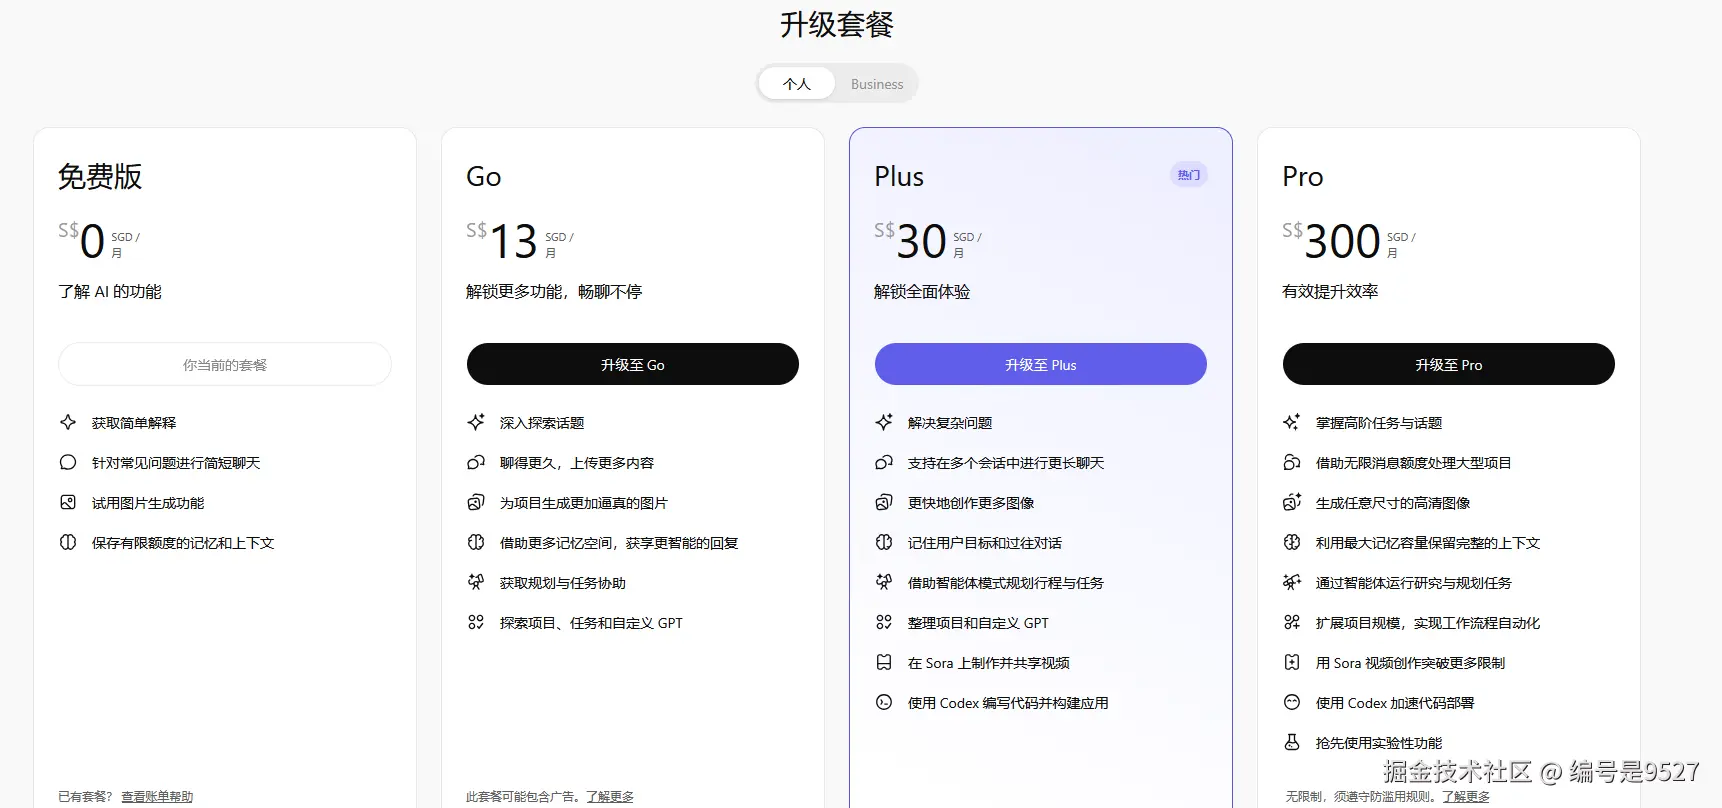The image size is (1722, 808).
Task: Click 此套餐可能包含广告 note text
Action: coord(522,797)
